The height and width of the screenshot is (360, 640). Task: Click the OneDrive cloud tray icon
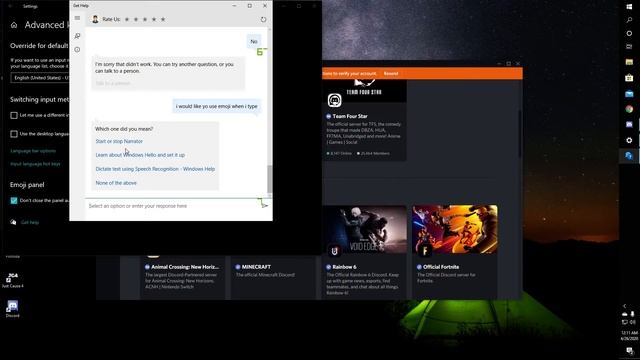pos(624,314)
